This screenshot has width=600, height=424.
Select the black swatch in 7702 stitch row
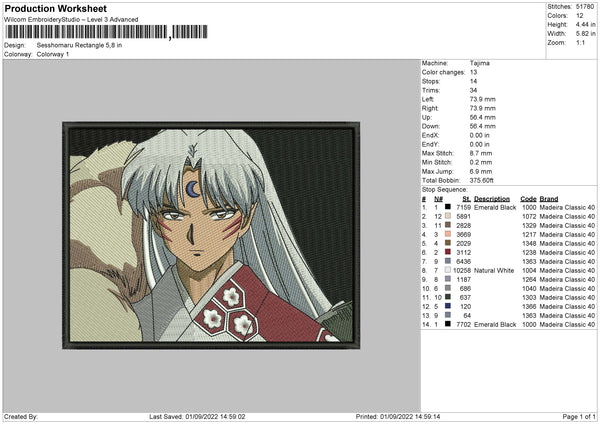448,324
